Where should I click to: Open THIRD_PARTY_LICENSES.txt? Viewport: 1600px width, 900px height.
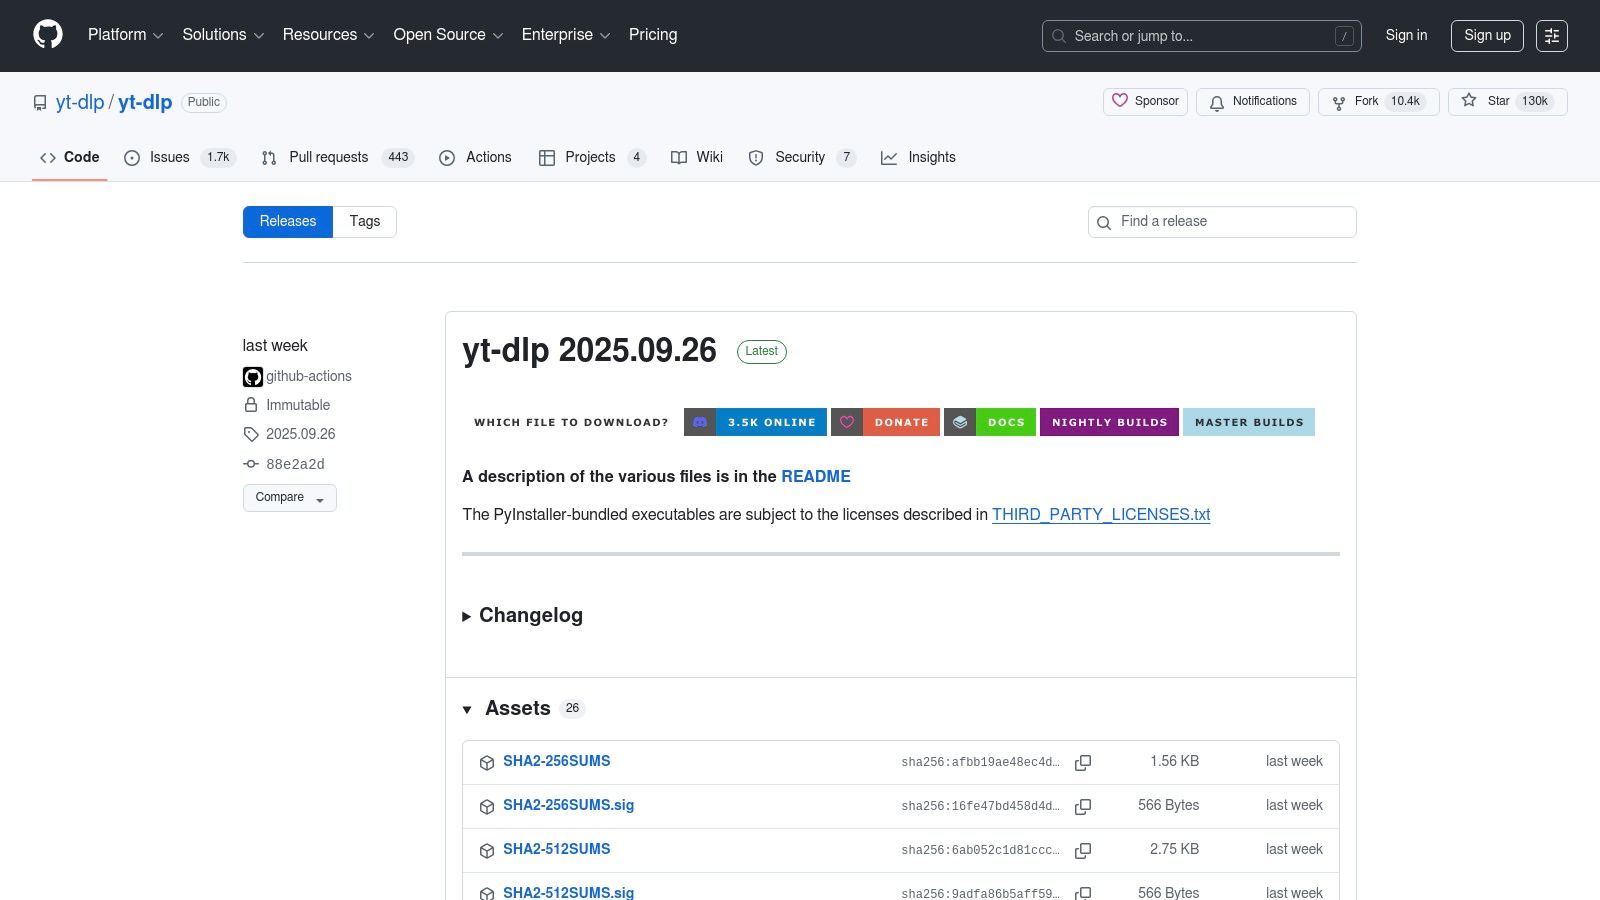click(x=1100, y=514)
